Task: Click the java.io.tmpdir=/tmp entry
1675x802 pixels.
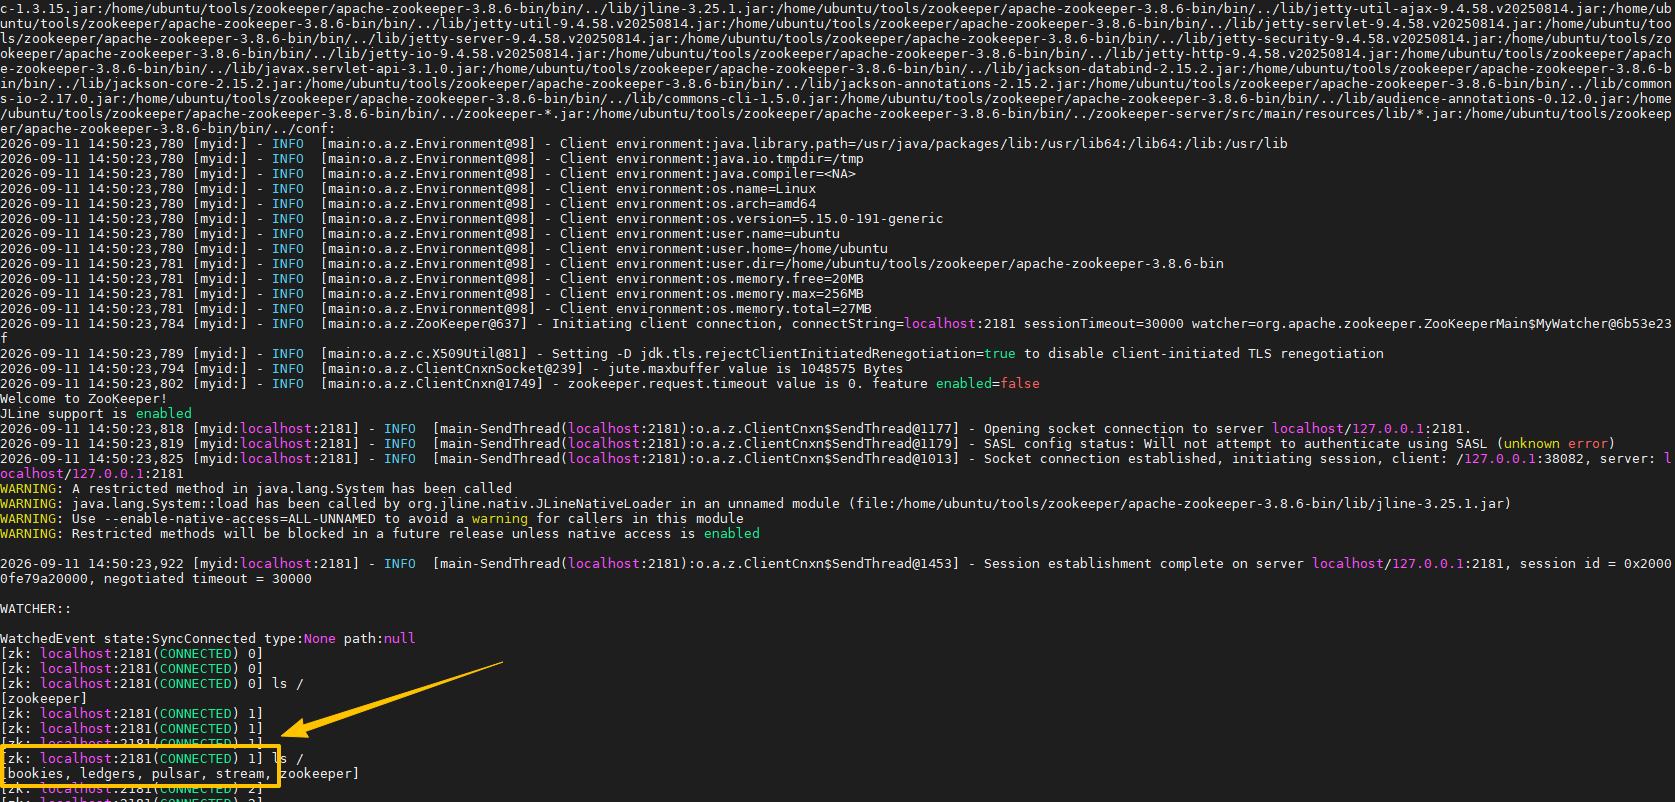Action: 788,159
